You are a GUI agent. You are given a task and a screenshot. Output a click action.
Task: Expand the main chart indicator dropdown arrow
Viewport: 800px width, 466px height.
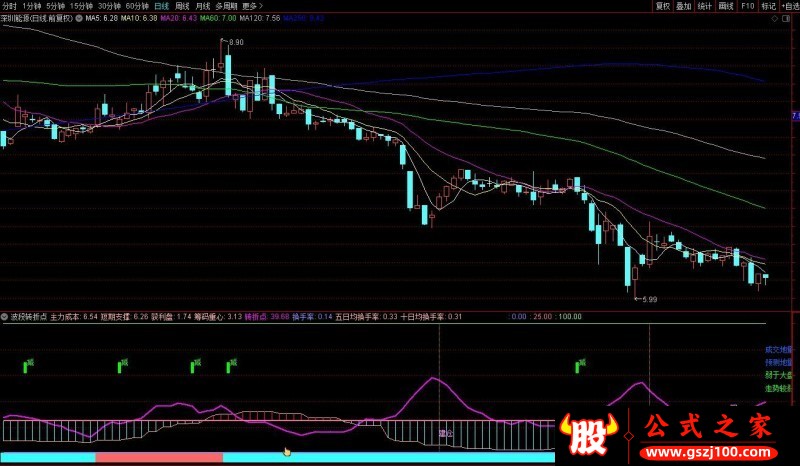[x=79, y=18]
